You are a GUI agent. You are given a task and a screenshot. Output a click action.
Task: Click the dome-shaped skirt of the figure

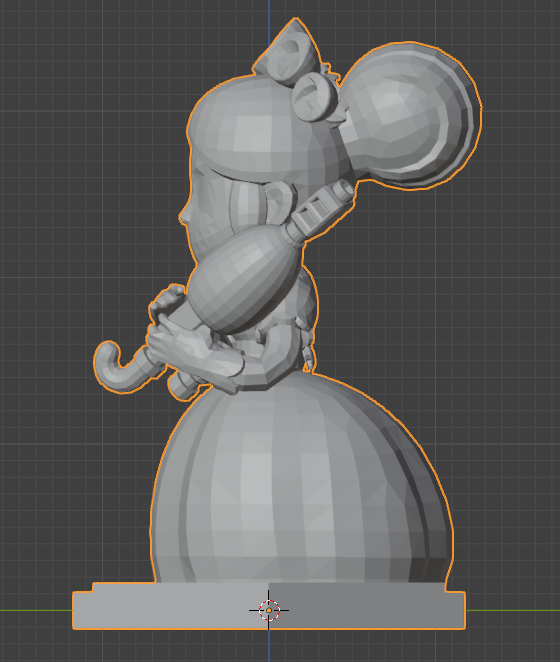pos(301,483)
